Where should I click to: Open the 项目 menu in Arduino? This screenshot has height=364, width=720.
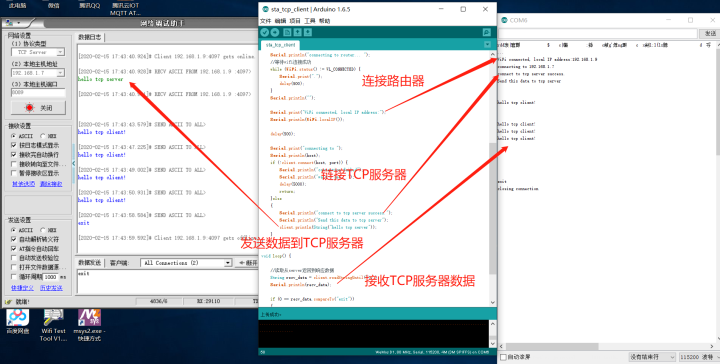(x=295, y=21)
